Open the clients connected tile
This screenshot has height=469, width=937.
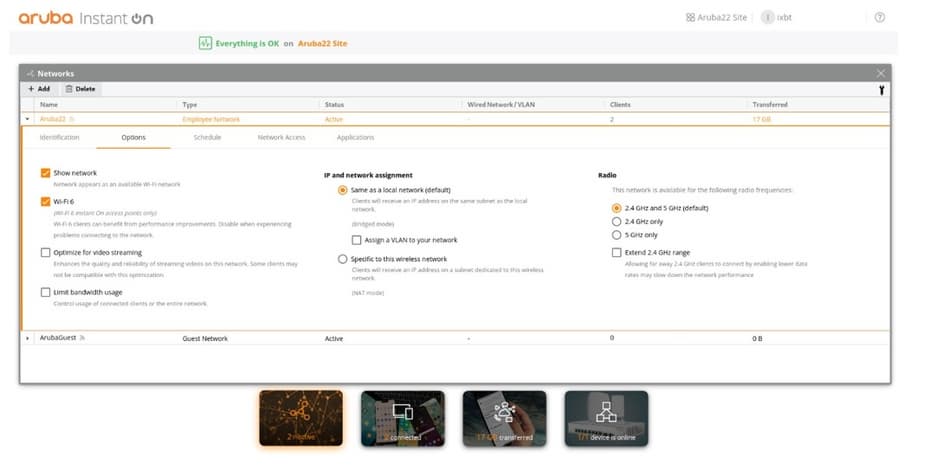[403, 418]
